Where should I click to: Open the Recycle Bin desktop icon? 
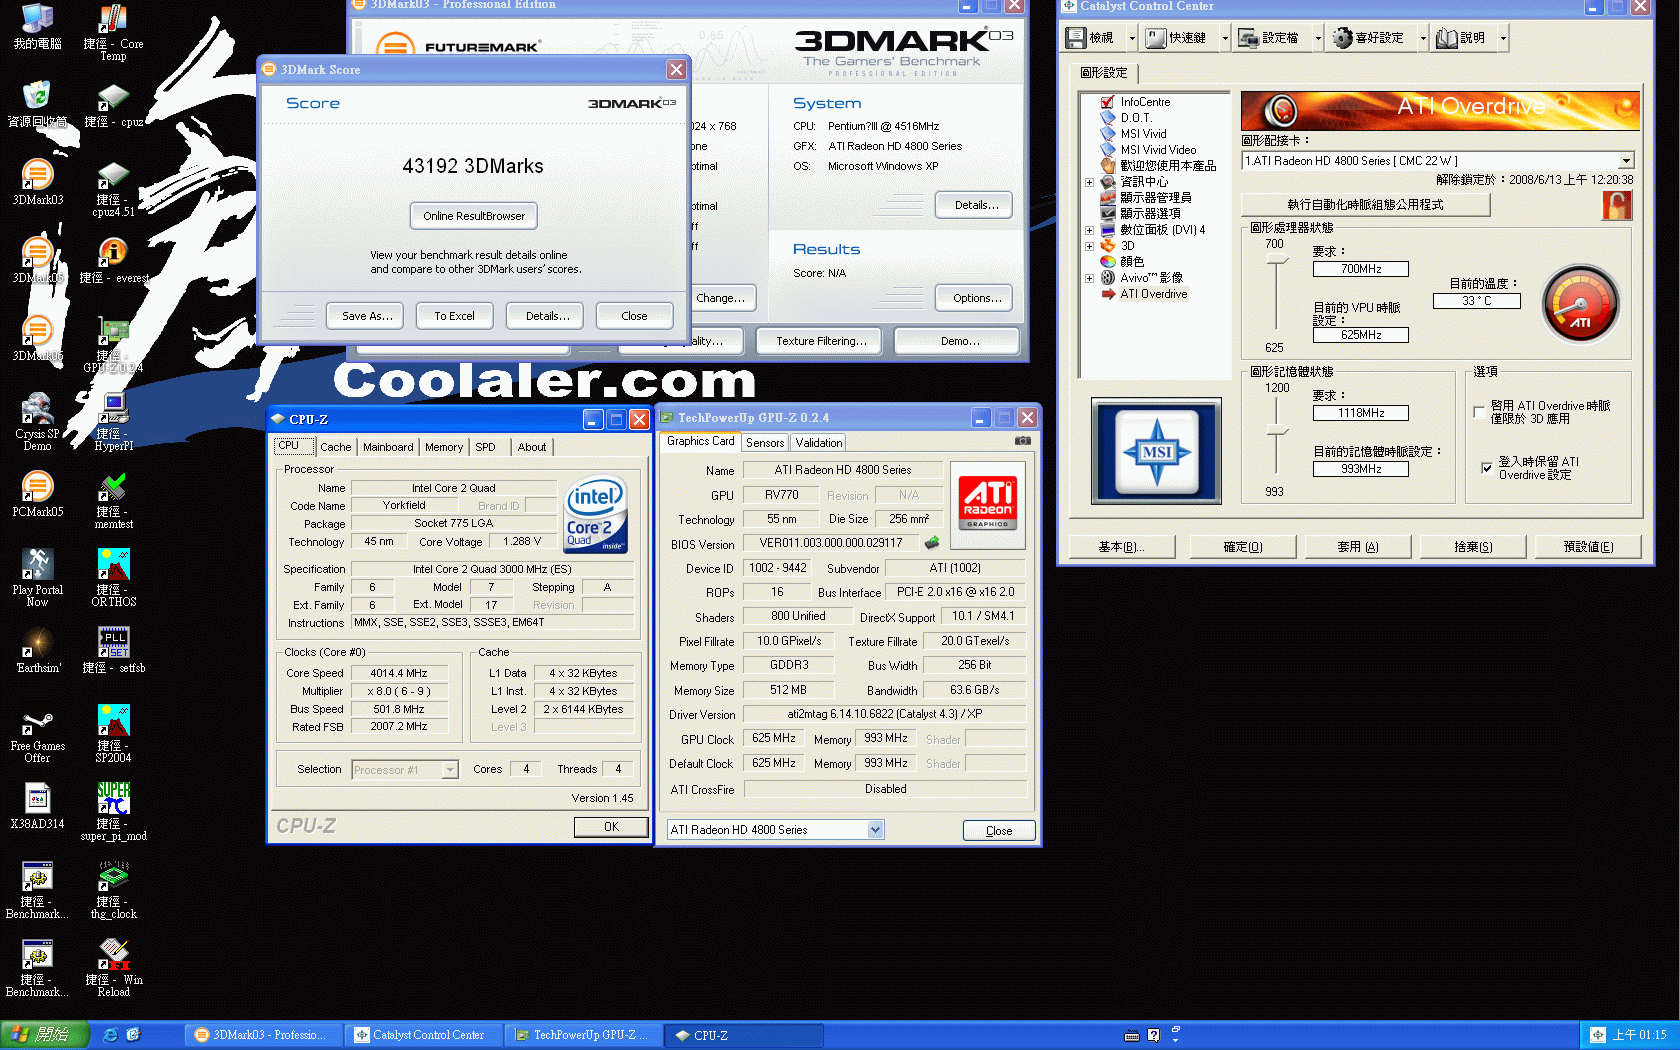click(37, 103)
